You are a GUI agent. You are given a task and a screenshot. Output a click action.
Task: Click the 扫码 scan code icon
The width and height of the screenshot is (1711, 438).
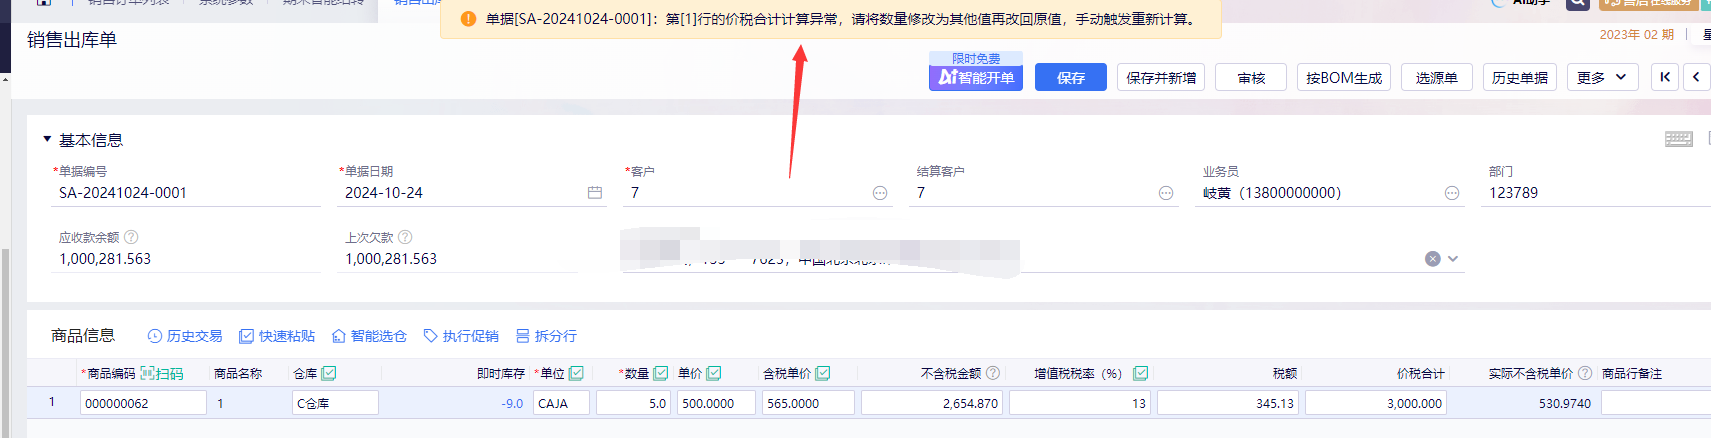tap(162, 373)
